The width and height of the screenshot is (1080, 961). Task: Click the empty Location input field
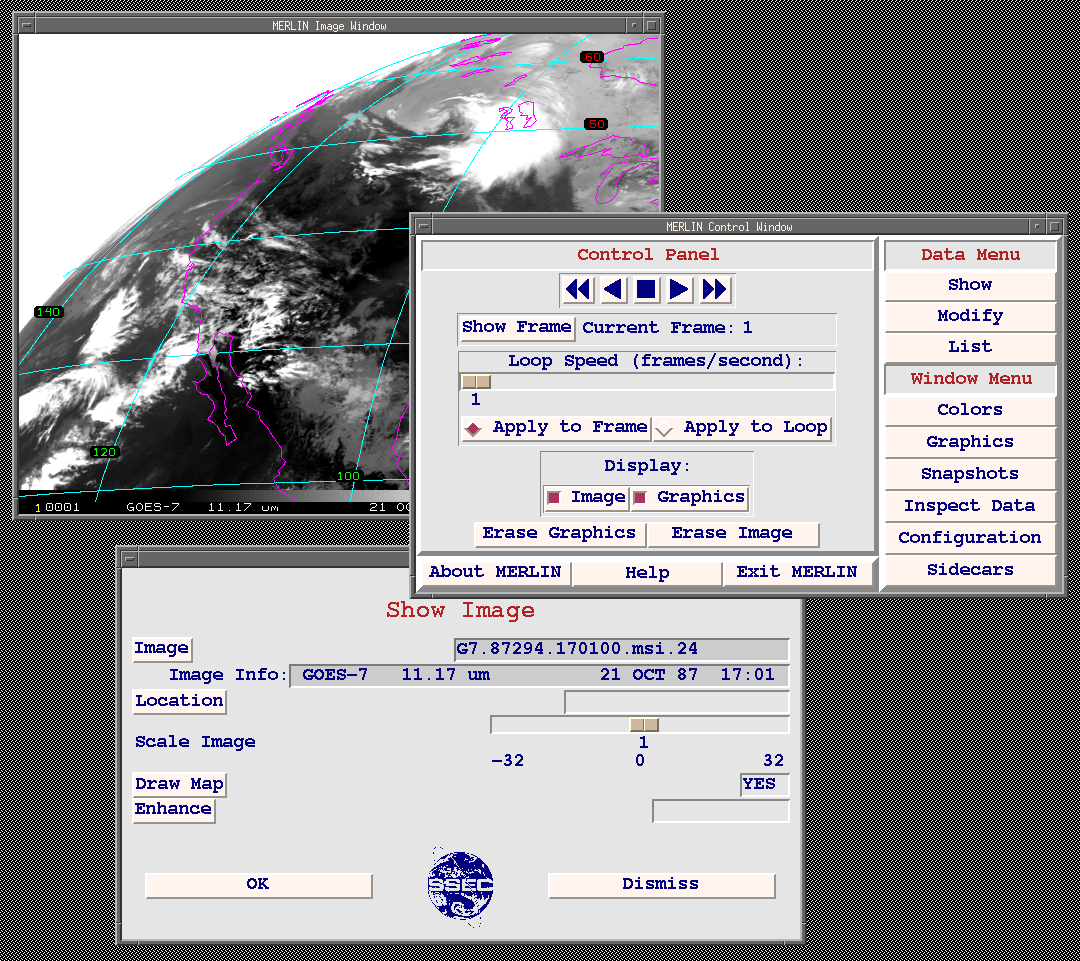tap(676, 702)
